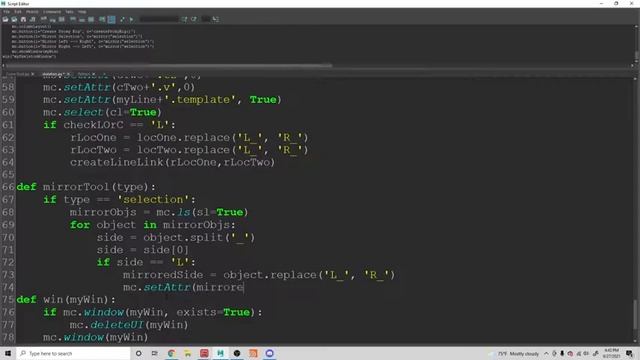Open the Edit menu
The image size is (640, 360).
tap(18, 12)
